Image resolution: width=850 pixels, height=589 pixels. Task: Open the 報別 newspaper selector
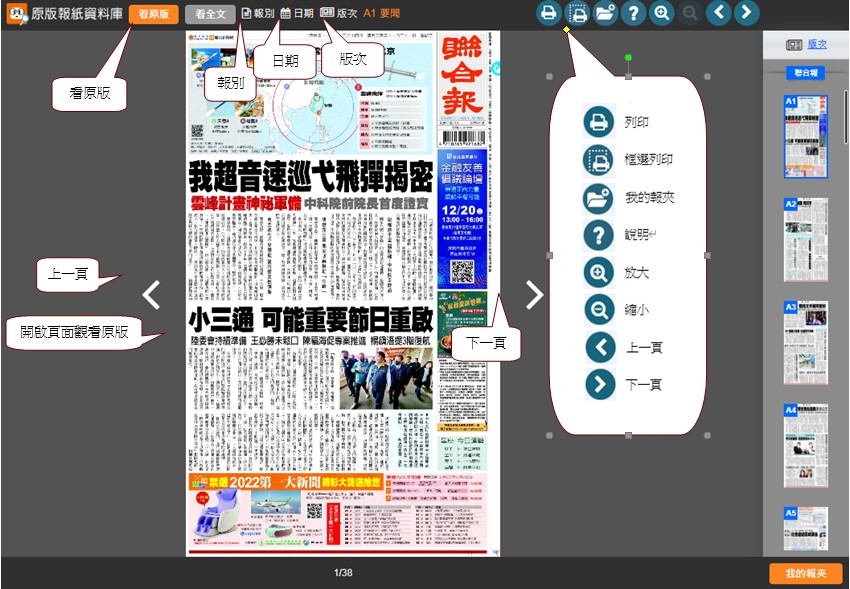[x=258, y=14]
